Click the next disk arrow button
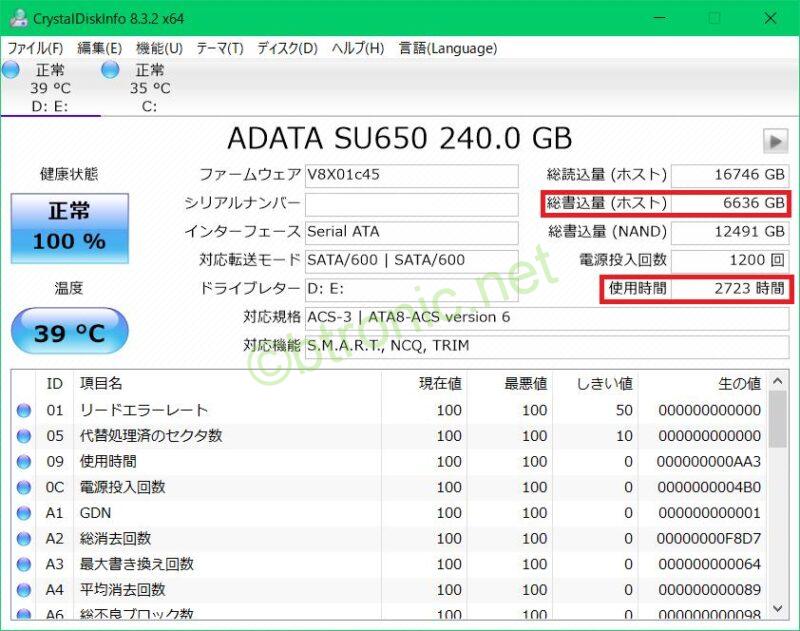Screen dimensions: 800x631 (776, 141)
